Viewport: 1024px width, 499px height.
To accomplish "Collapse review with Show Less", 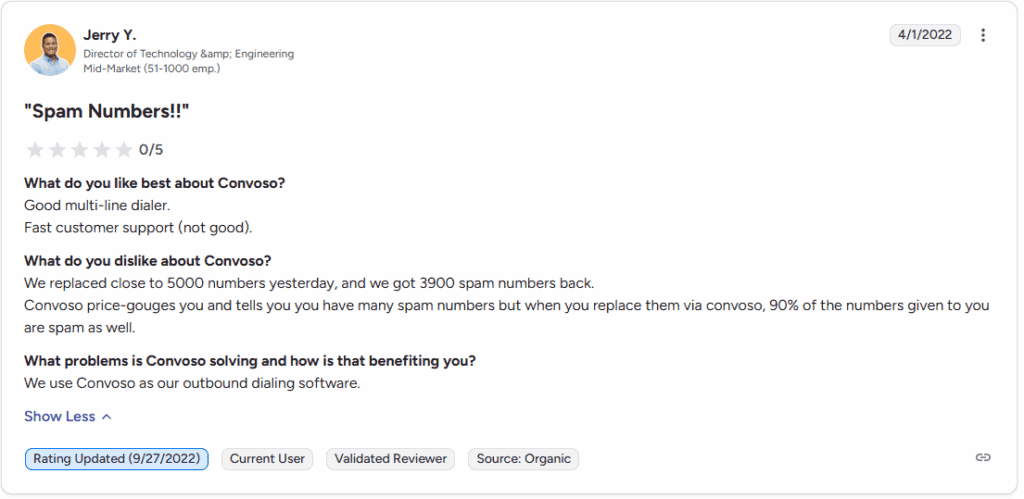I will tap(60, 416).
